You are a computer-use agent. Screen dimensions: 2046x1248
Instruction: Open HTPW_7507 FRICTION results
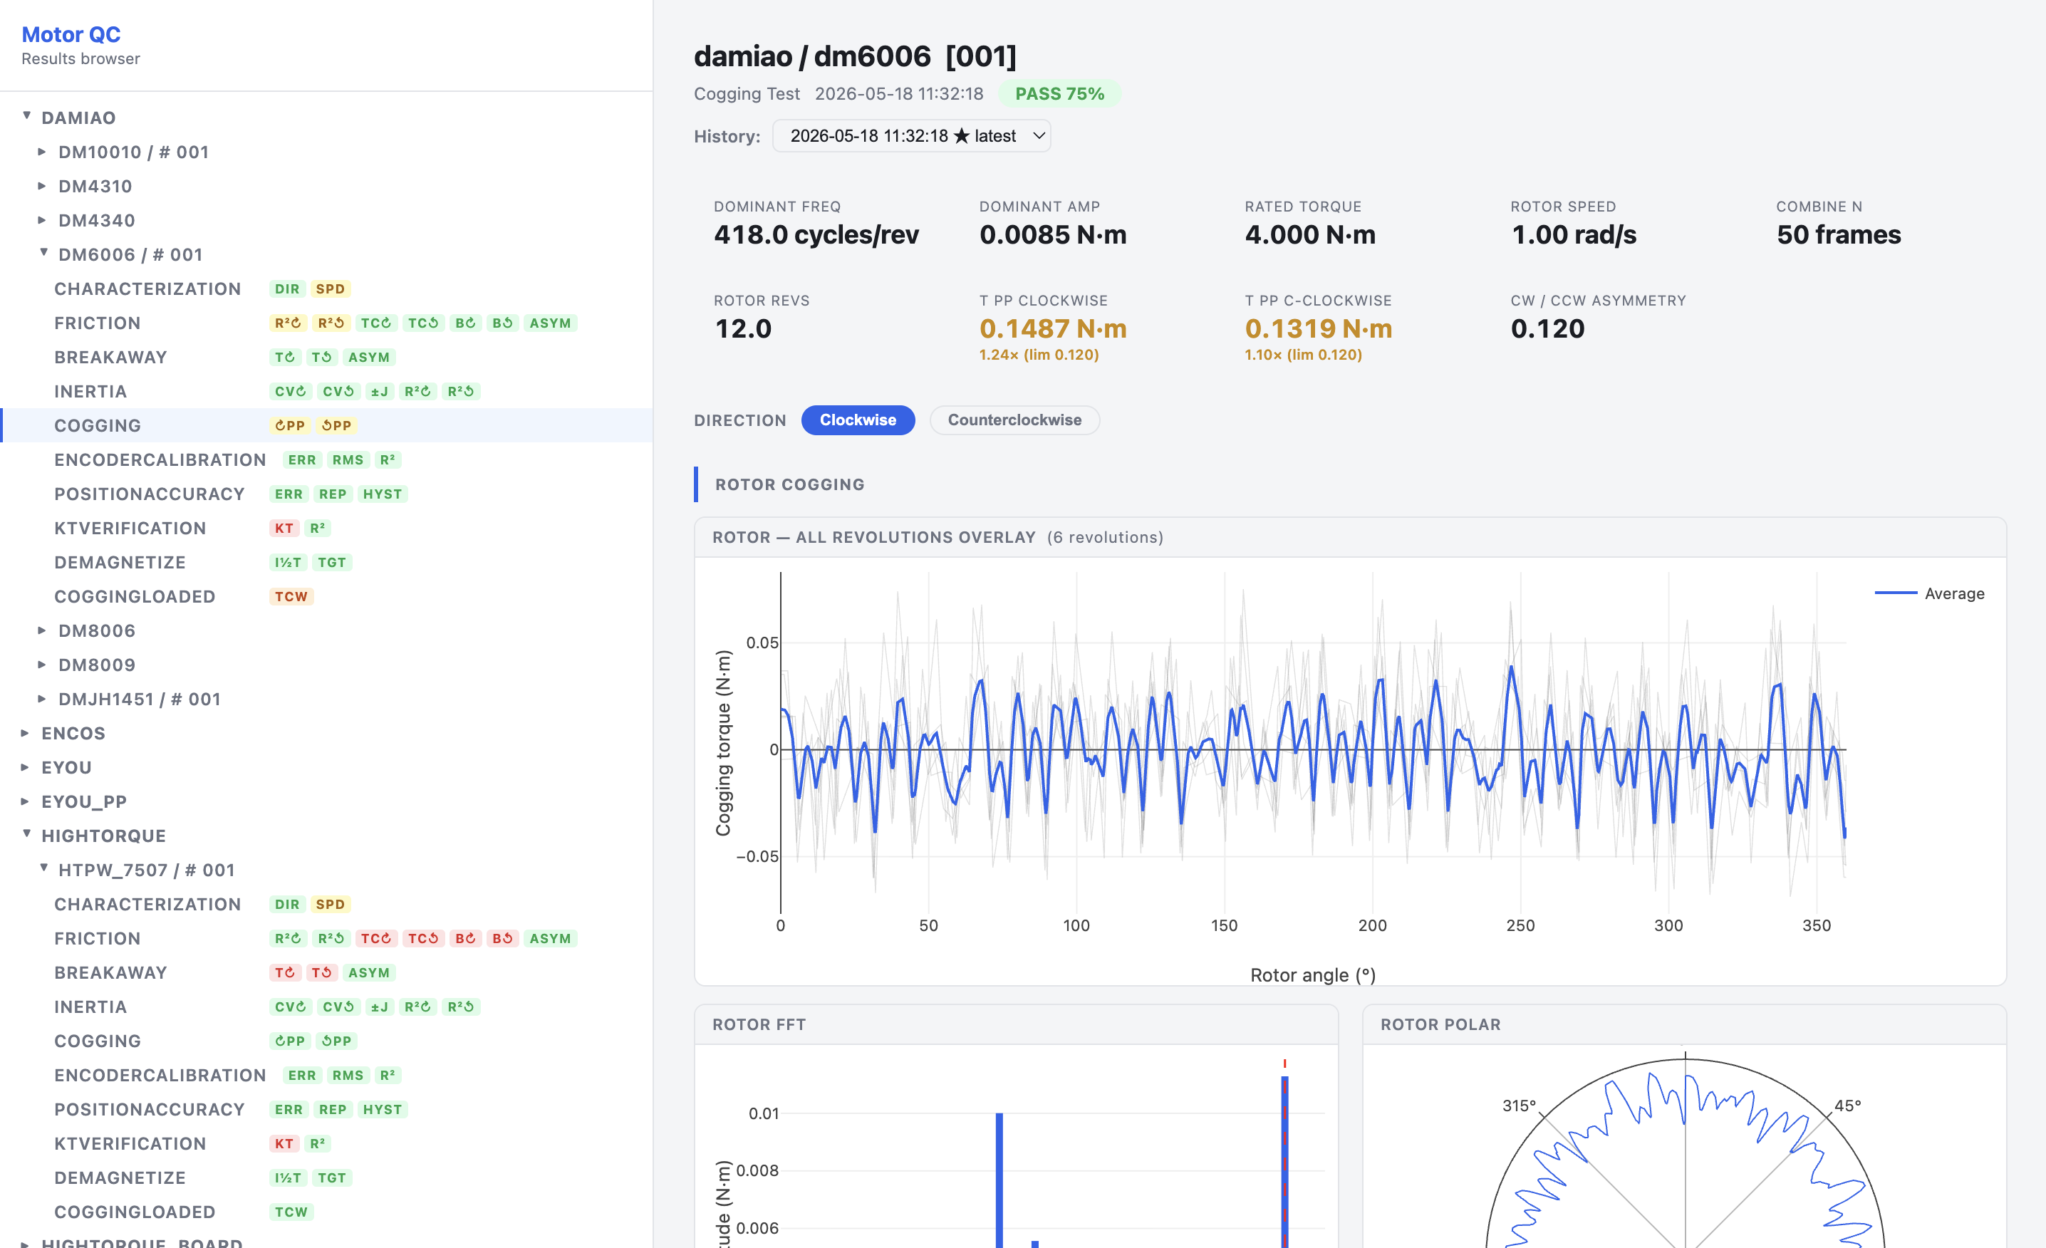(97, 938)
